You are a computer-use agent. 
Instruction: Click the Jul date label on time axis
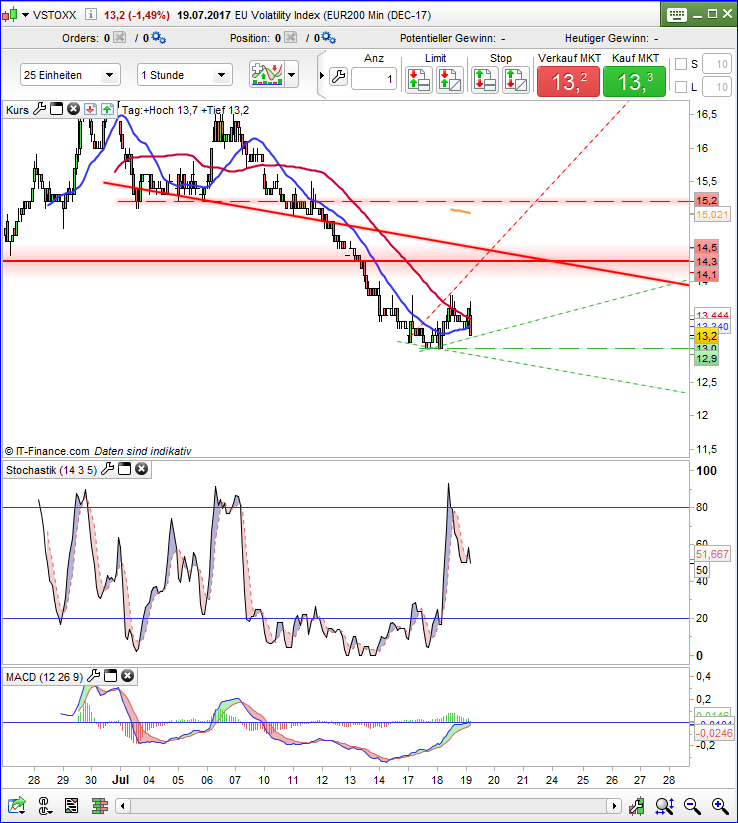point(120,779)
